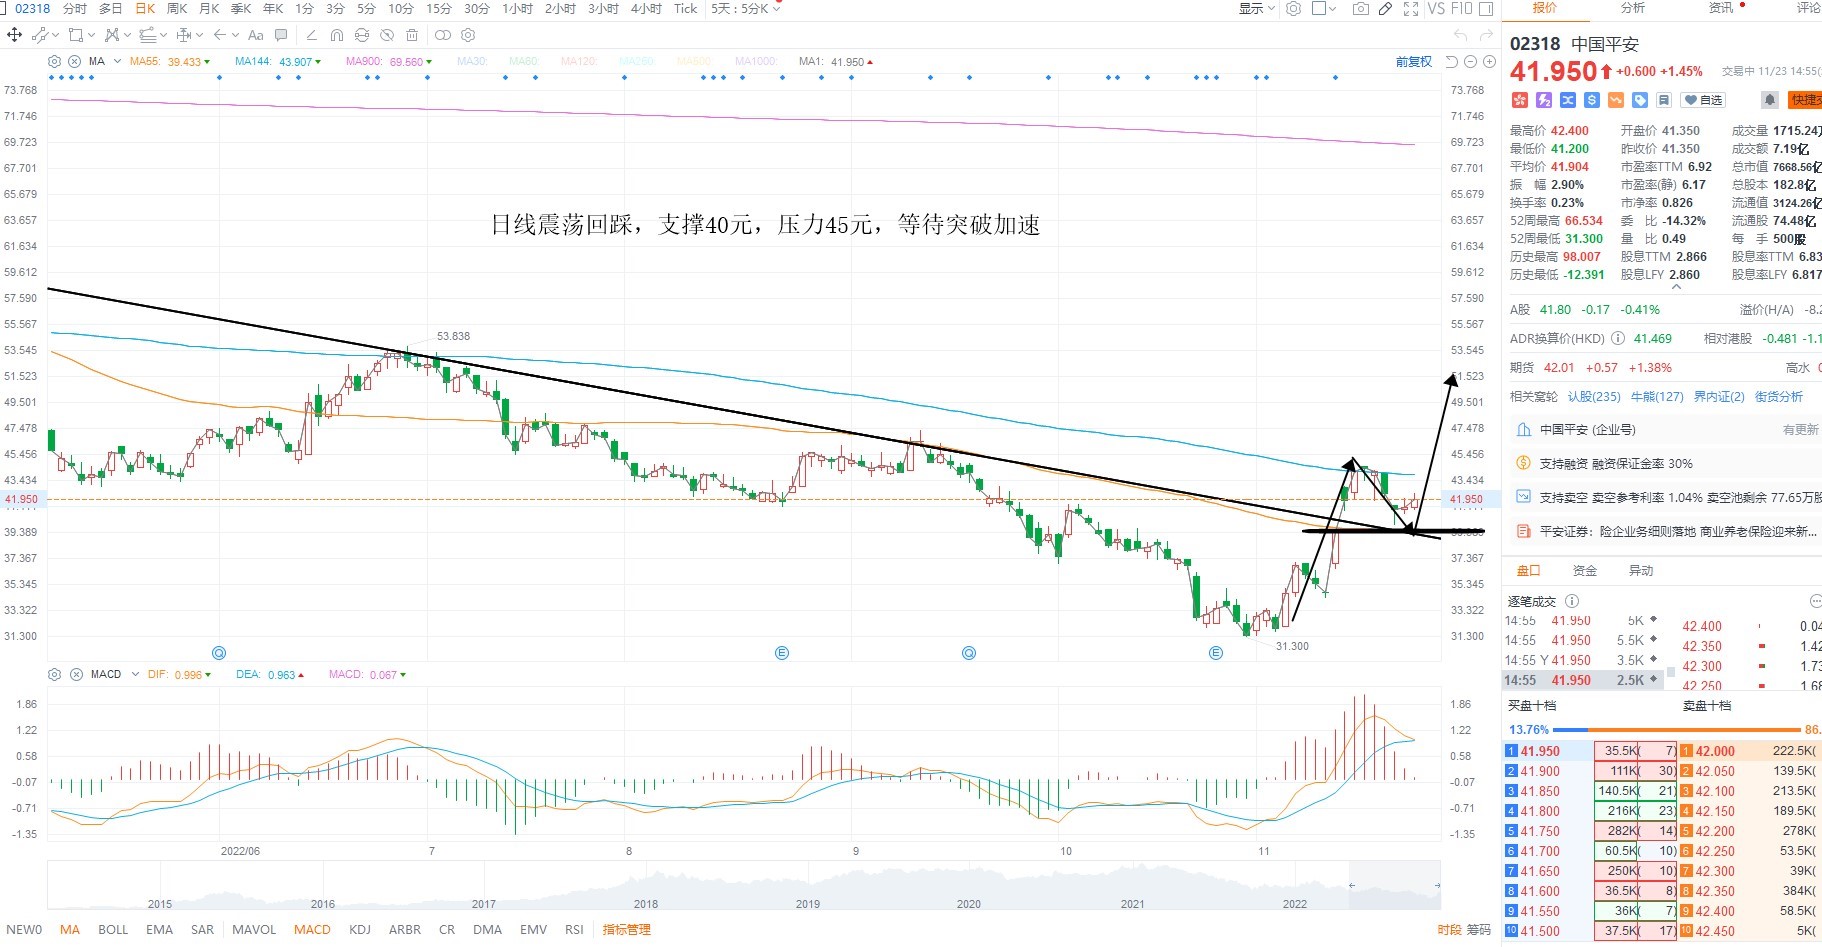The image size is (1822, 947).
Task: Toggle BOLL indicator on chart
Action: click(x=113, y=930)
